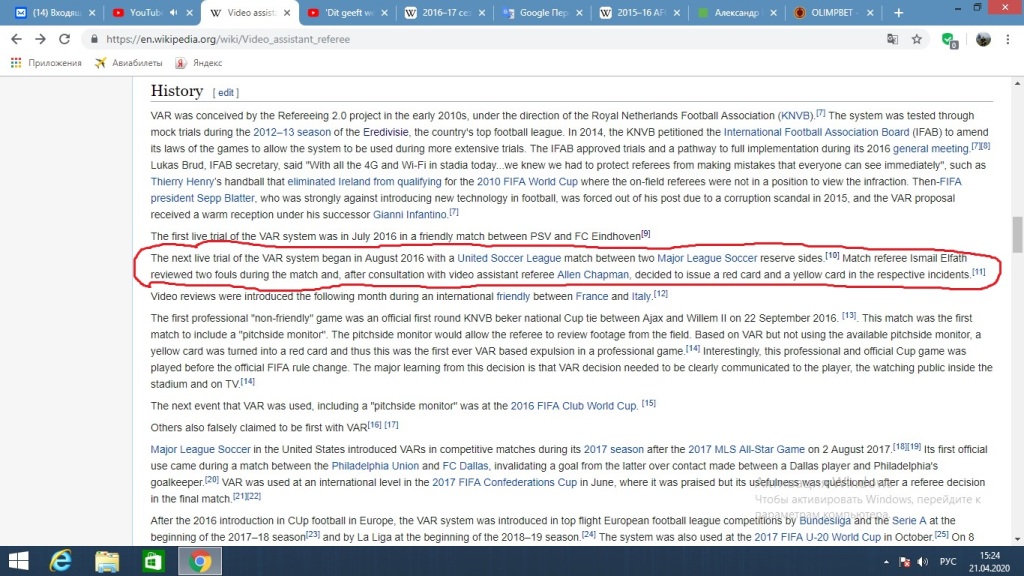Screen dimensions: 1024x576
Task: Open Major League Soccer reserve sides link
Action: pos(707,258)
